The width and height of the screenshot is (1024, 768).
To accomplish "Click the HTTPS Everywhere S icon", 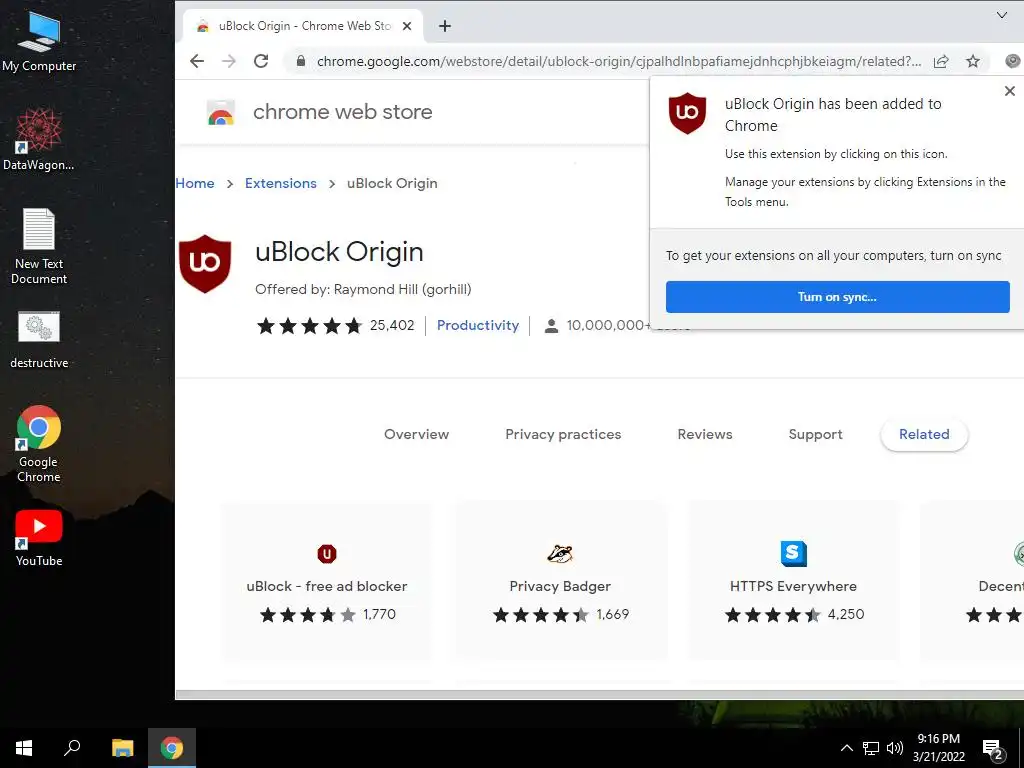I will [x=793, y=554].
